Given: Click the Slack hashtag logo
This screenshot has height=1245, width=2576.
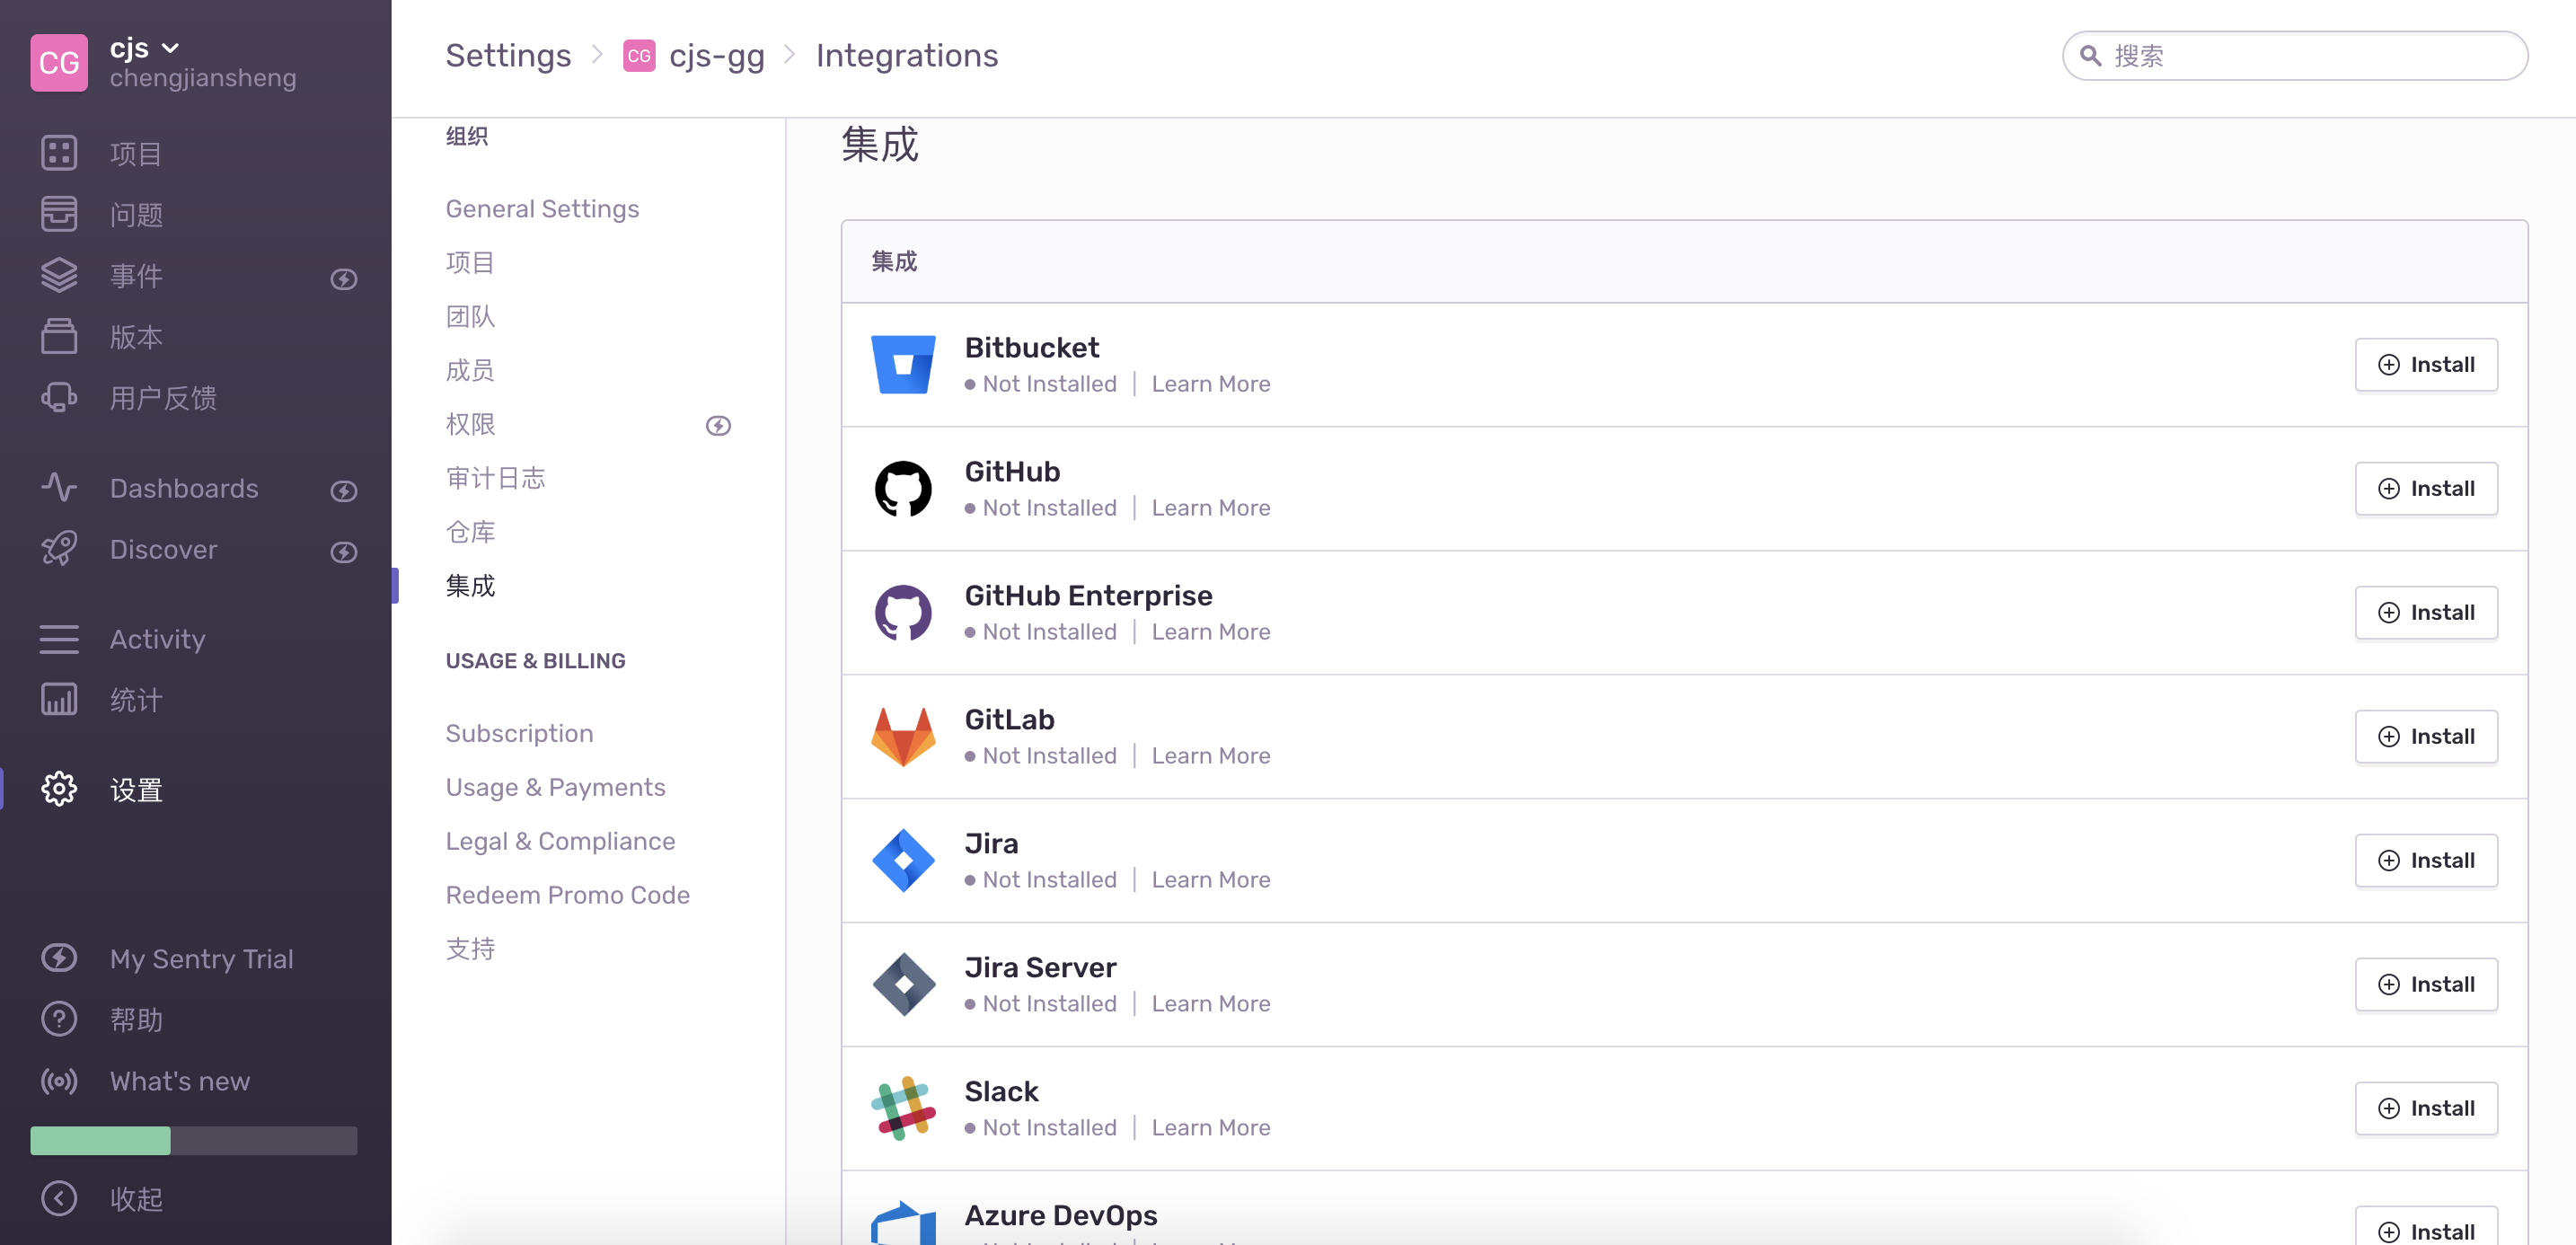Looking at the screenshot, I should click(x=903, y=1108).
